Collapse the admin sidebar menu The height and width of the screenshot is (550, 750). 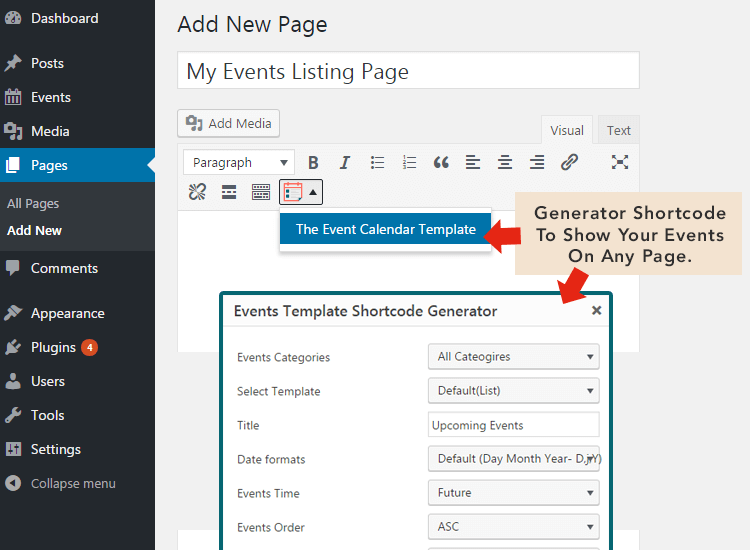click(x=72, y=483)
